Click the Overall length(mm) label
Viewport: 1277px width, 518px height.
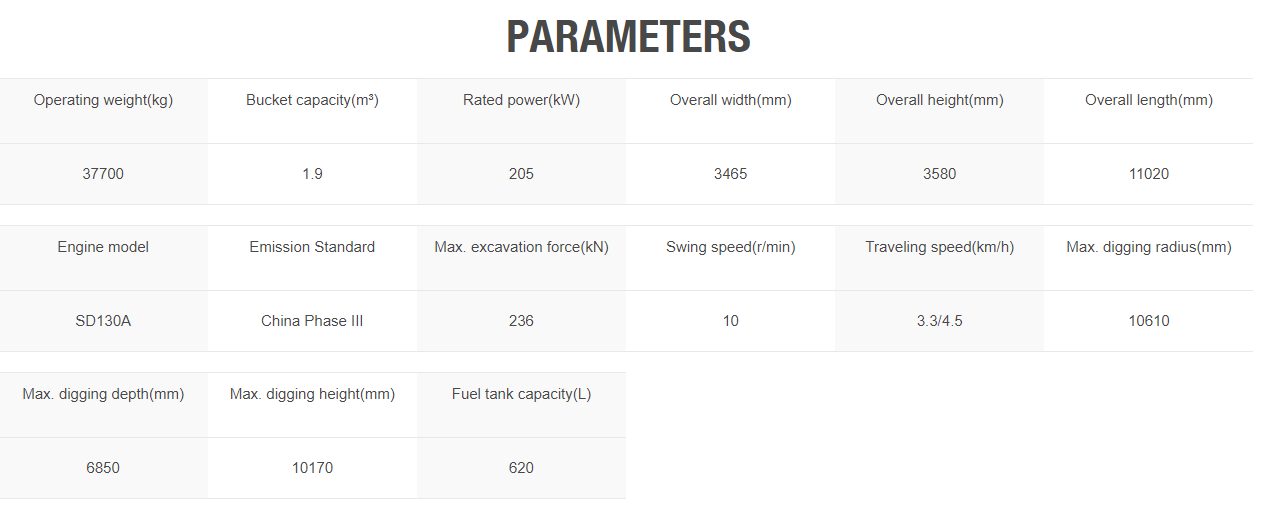(1148, 100)
